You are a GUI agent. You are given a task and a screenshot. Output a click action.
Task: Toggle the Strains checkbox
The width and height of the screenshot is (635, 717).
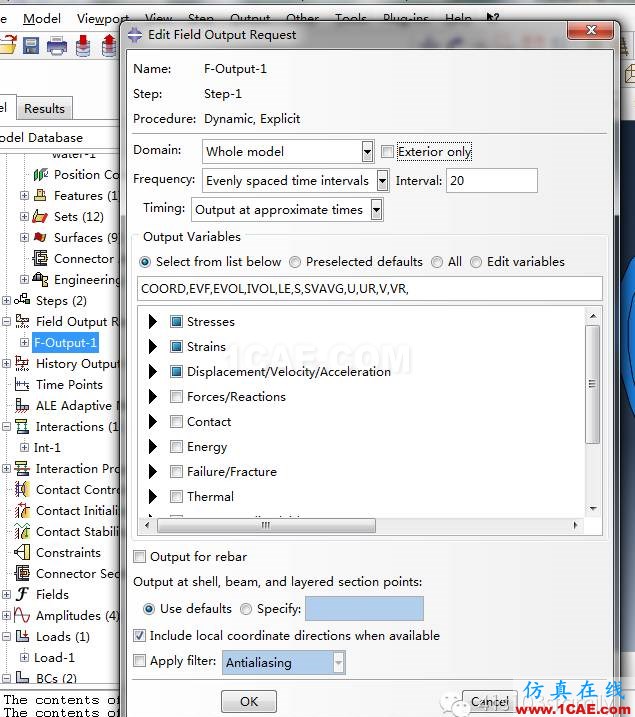pyautogui.click(x=176, y=347)
